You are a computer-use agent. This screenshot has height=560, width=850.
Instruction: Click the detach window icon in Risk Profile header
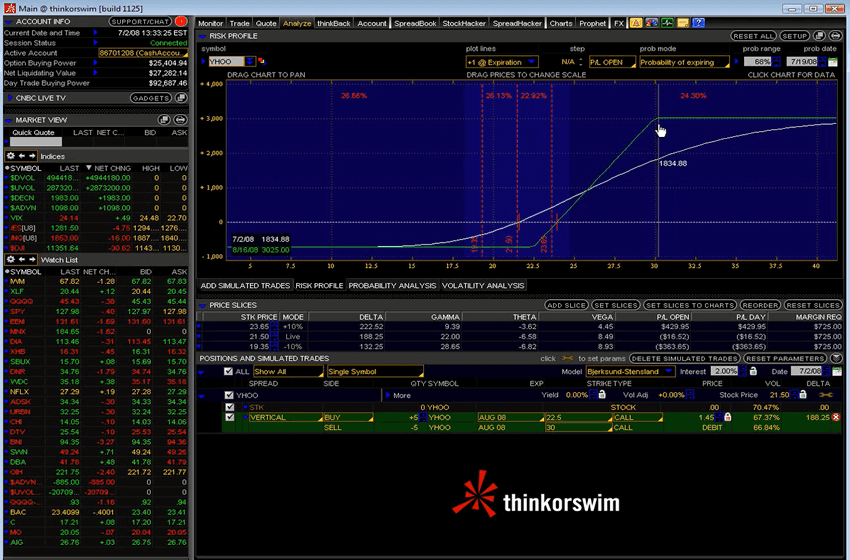(819, 36)
